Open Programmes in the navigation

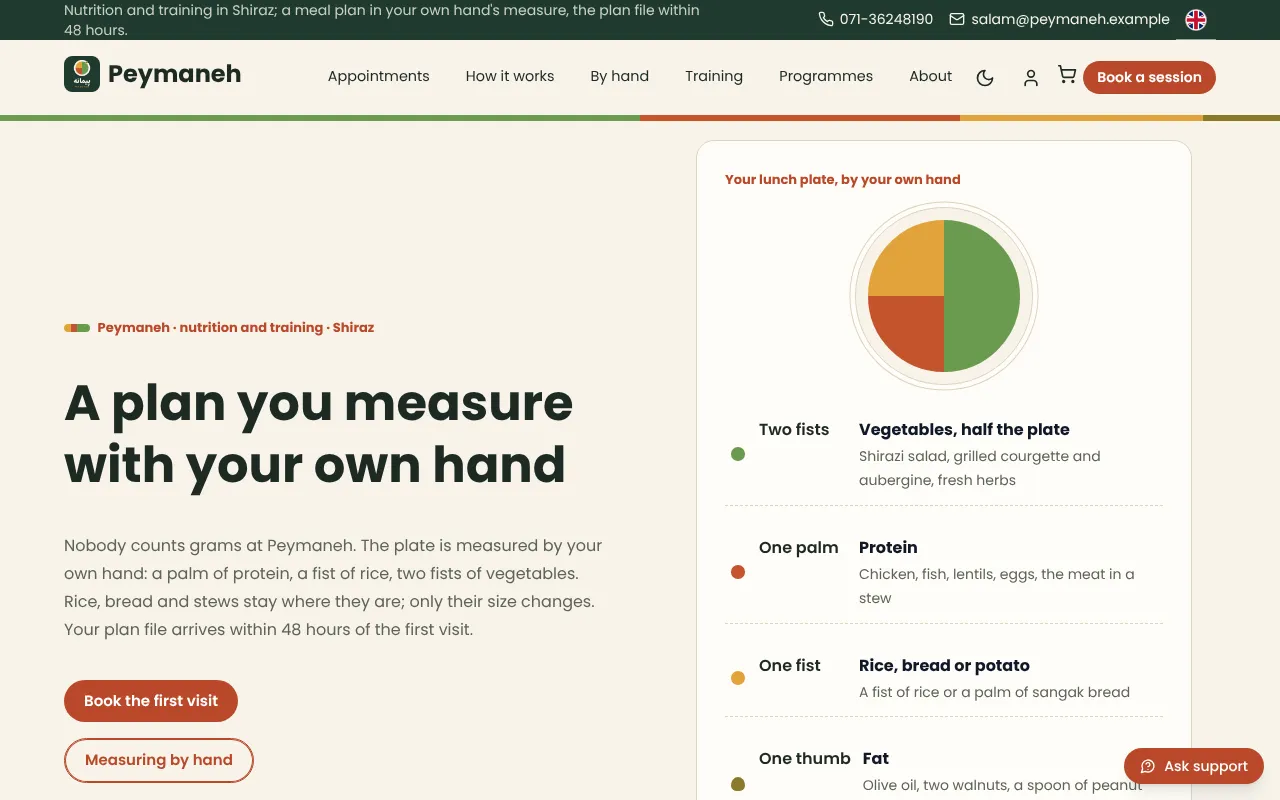[826, 76]
